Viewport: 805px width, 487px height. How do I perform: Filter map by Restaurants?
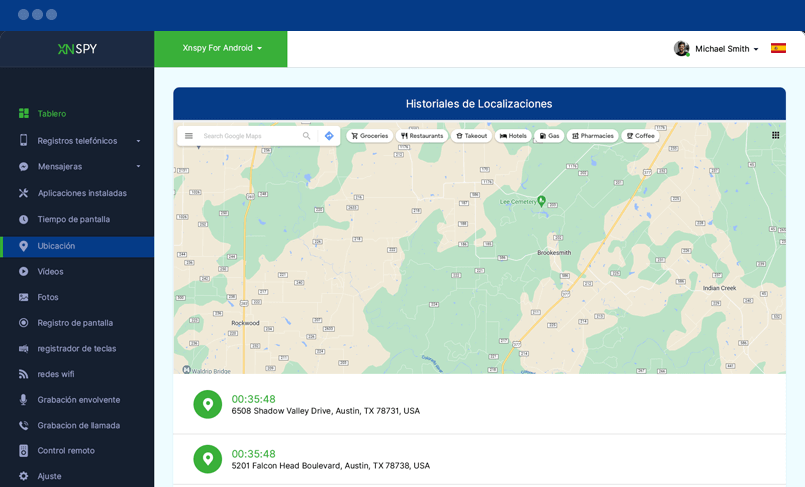(421, 136)
